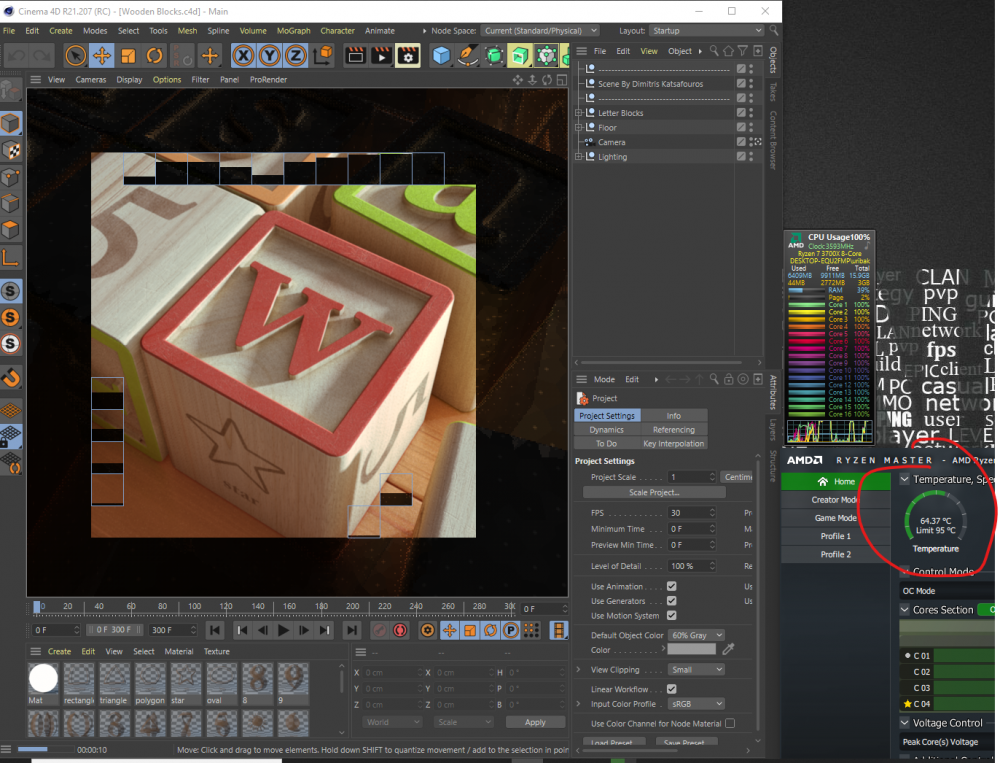Enable Use Color Channel for Node Material
The width and height of the screenshot is (1000, 763).
(730, 723)
